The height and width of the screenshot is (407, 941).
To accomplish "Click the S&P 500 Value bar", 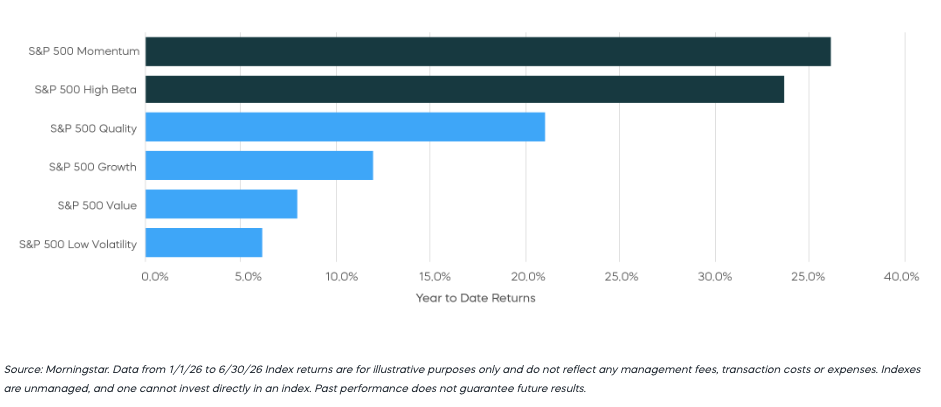I will coord(221,204).
